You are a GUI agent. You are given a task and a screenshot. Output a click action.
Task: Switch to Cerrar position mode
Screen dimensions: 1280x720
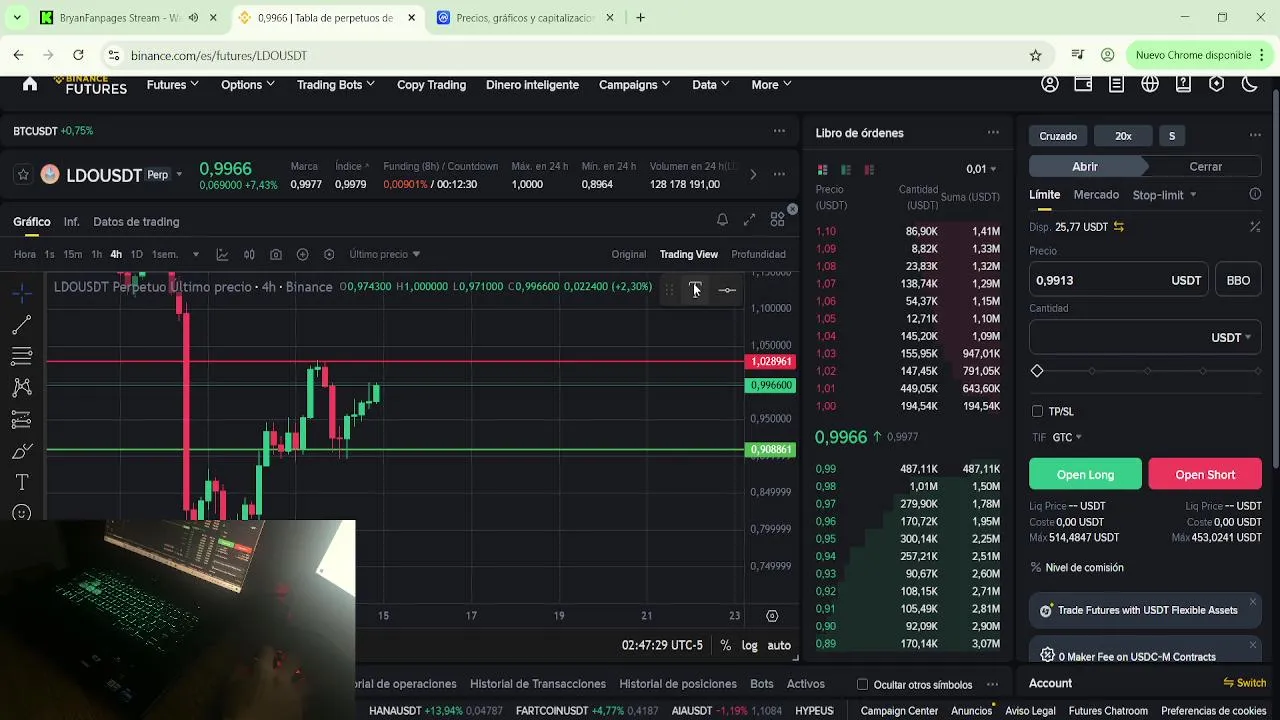coord(1205,167)
